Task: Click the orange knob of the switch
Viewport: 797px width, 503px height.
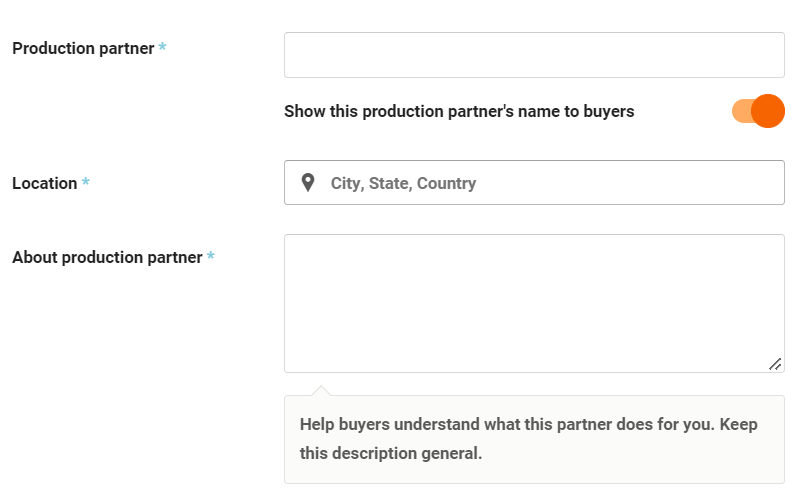Action: [767, 111]
